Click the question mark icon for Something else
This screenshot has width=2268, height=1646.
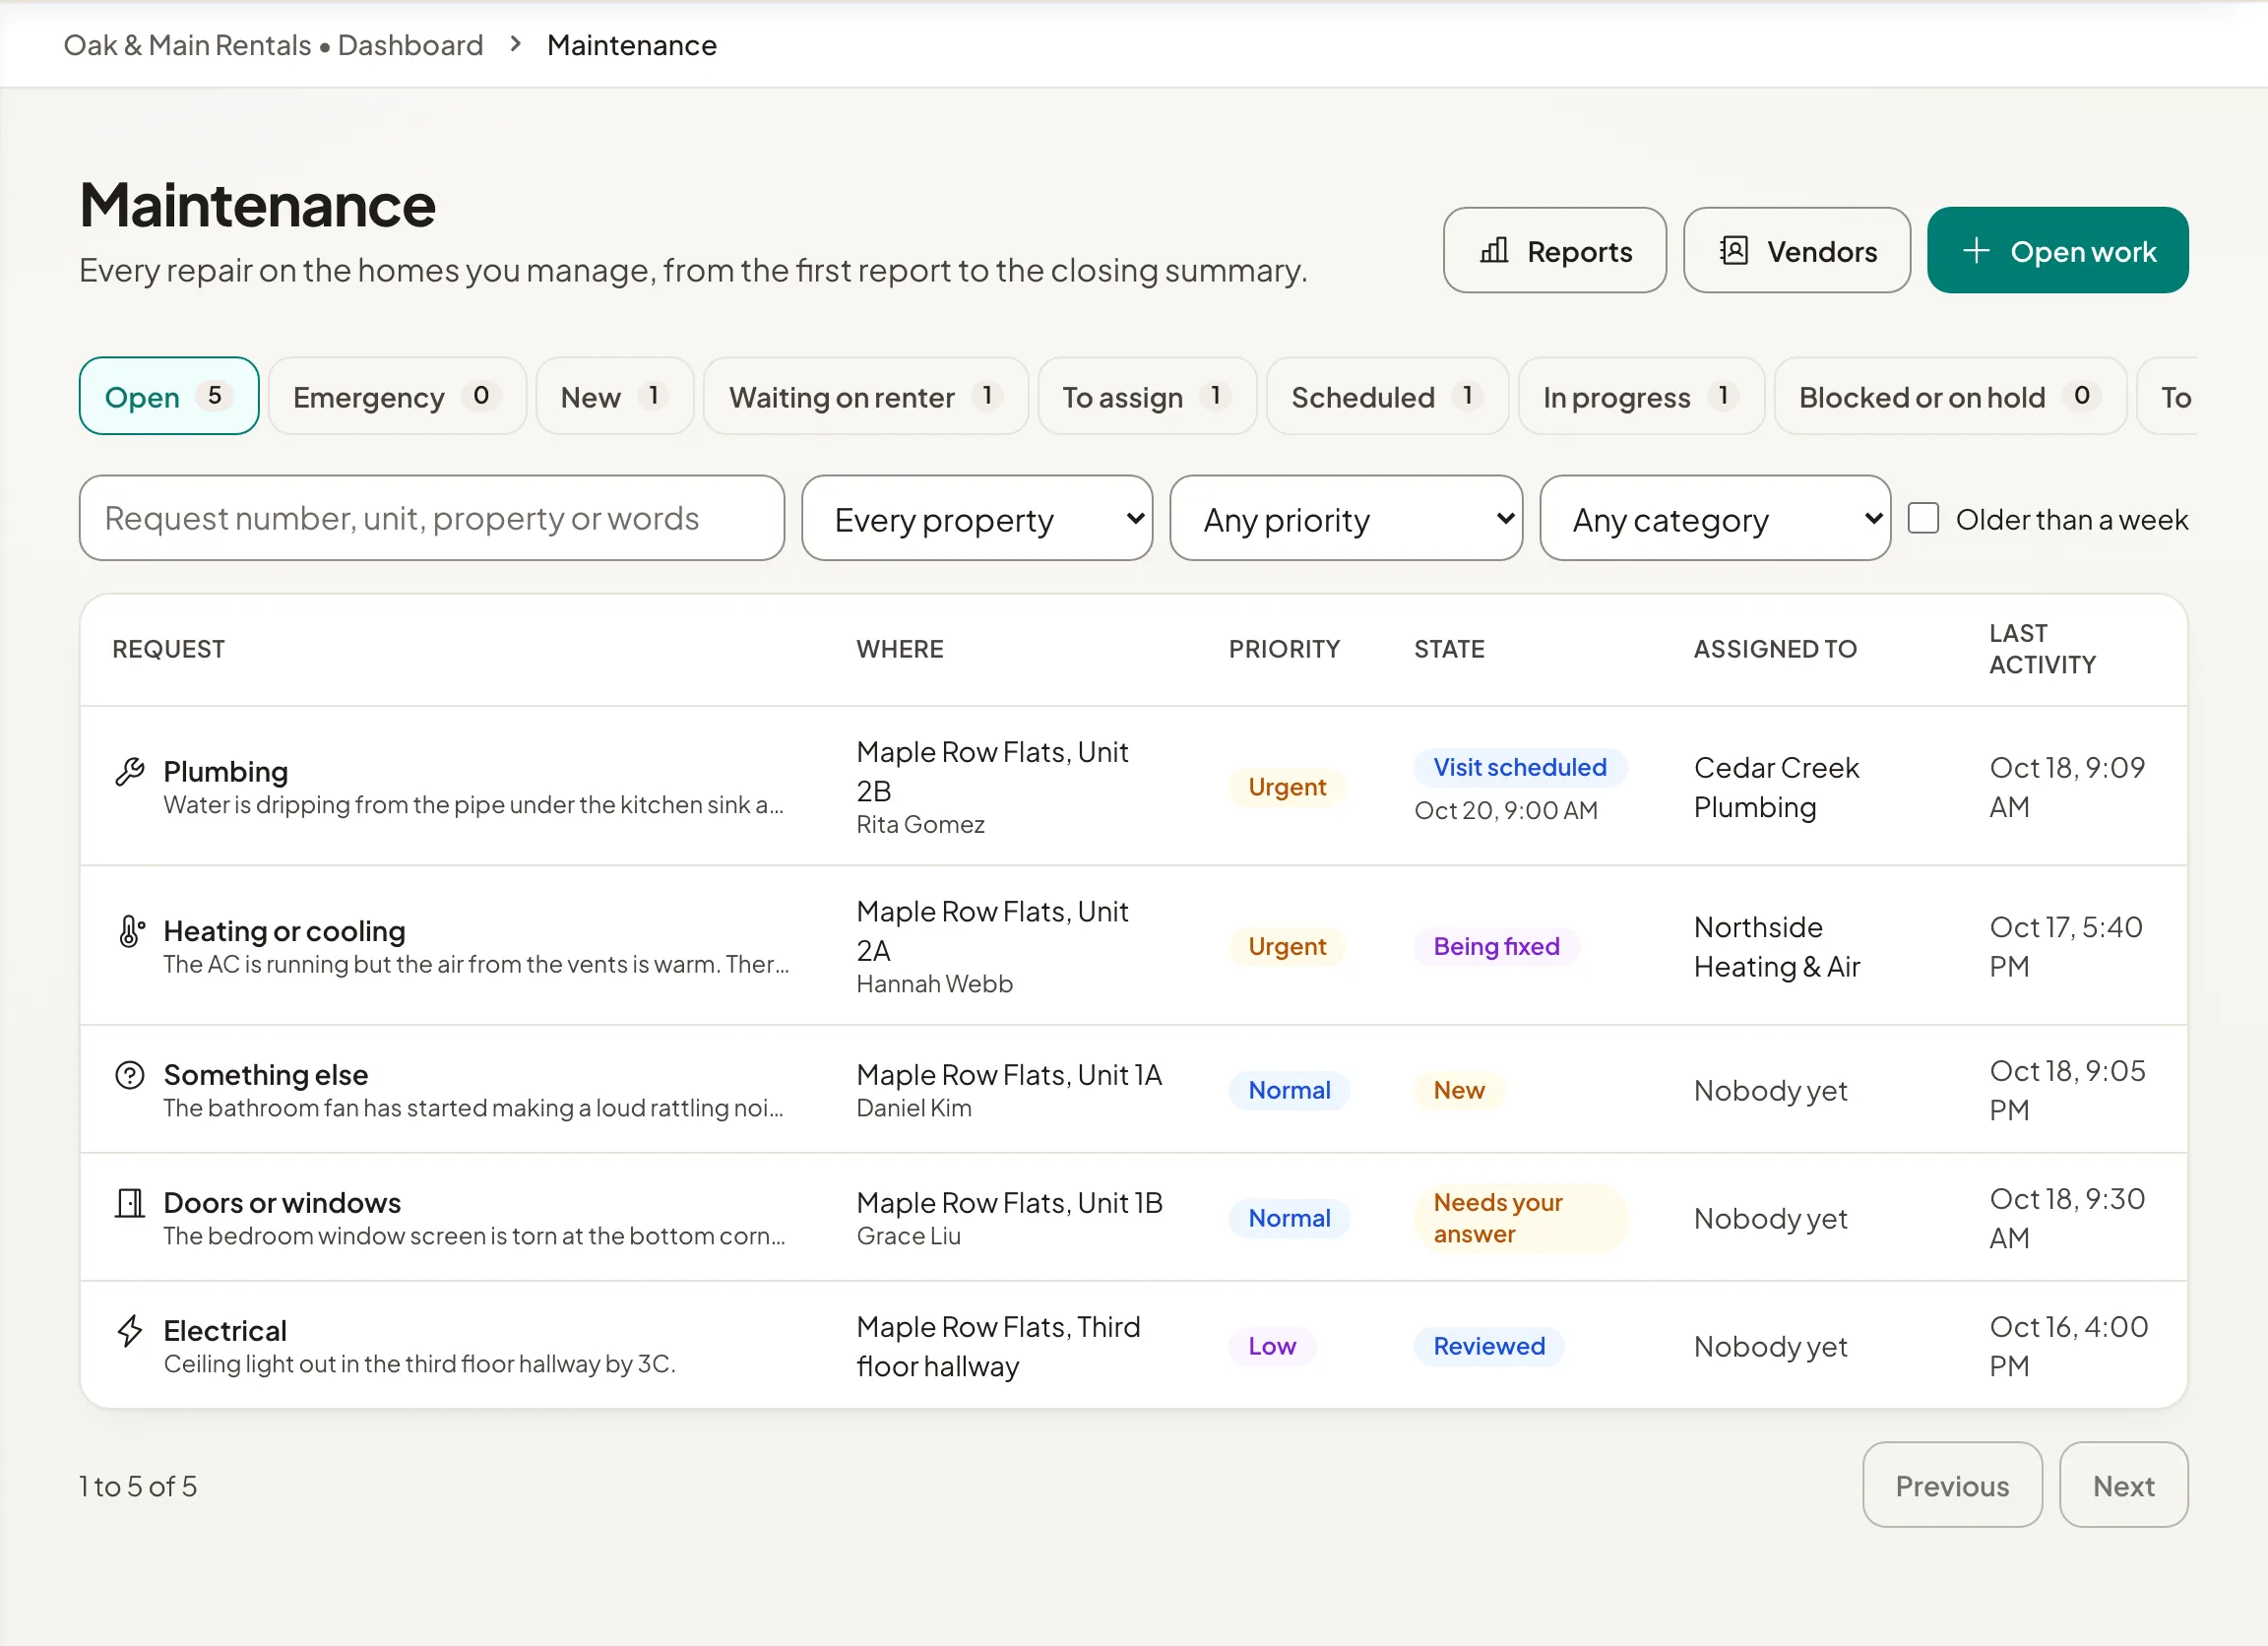pos(130,1075)
